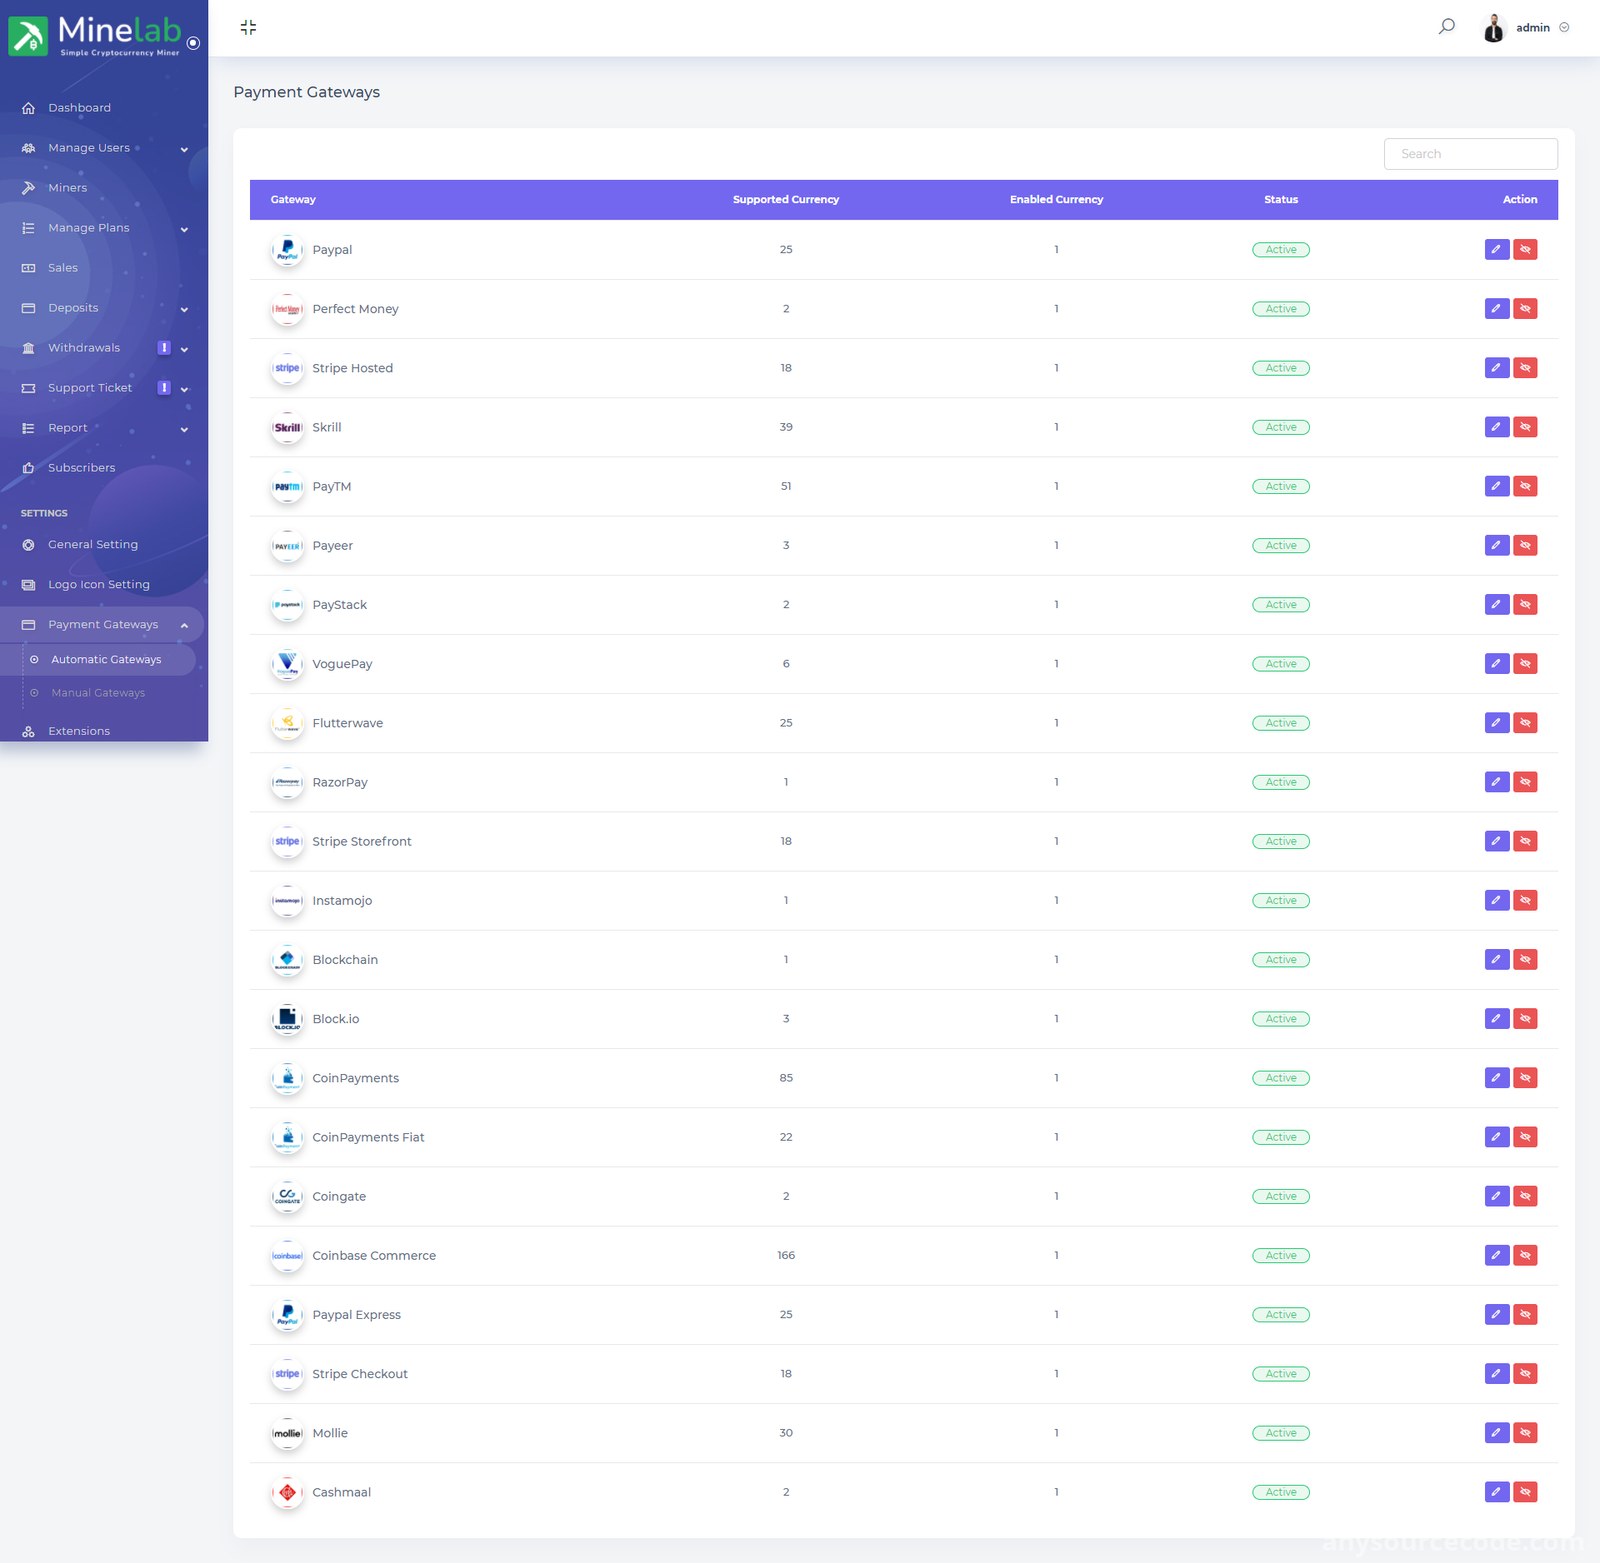Screen dimensions: 1600x1563
Task: Edit the Paypal gateway with pencil icon
Action: [x=1496, y=249]
